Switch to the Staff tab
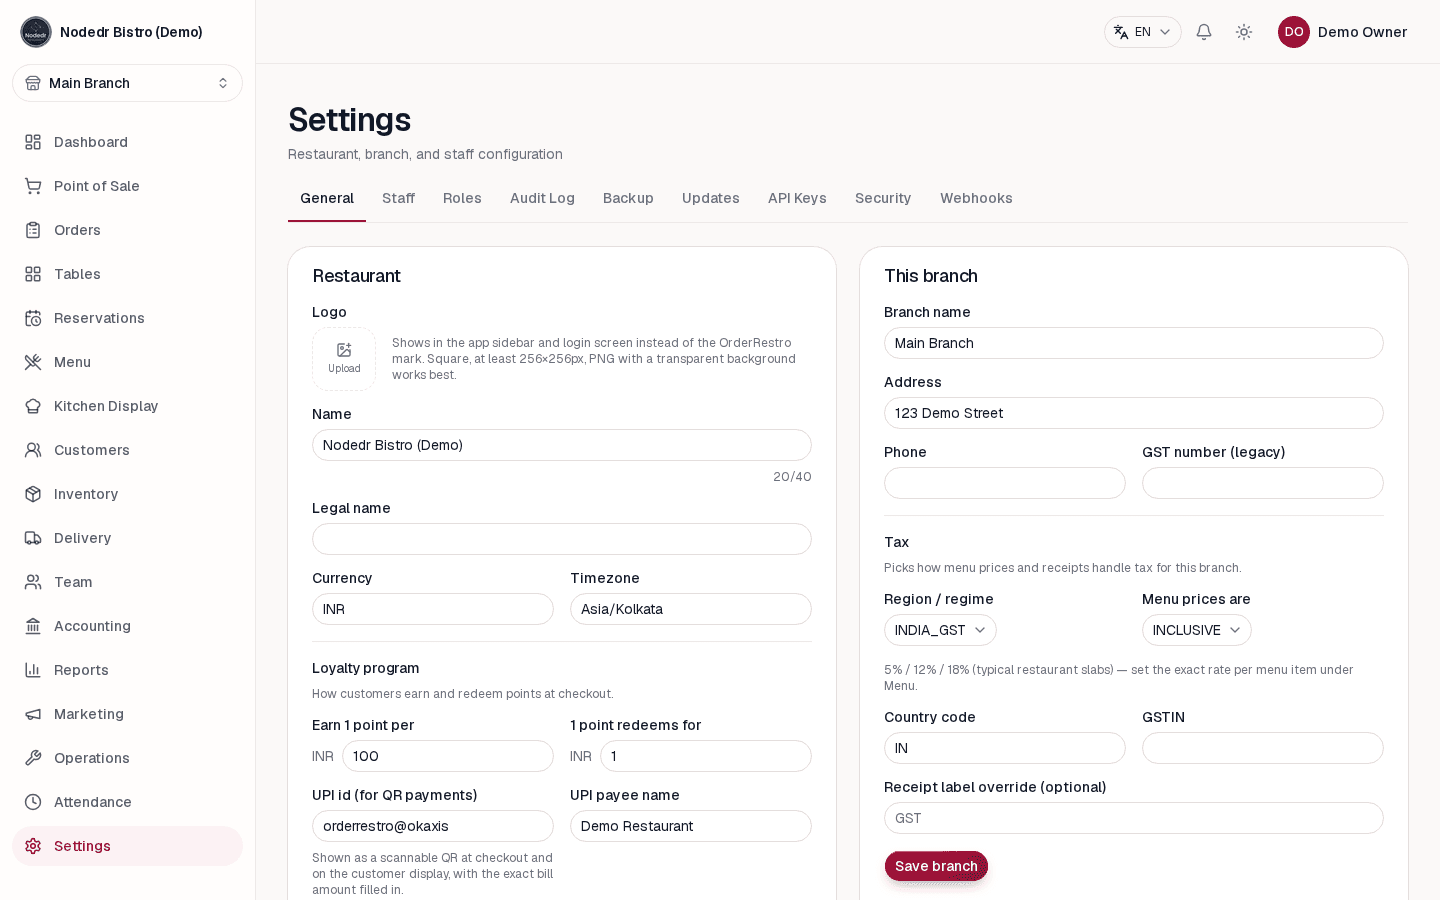1440x900 pixels. click(398, 198)
